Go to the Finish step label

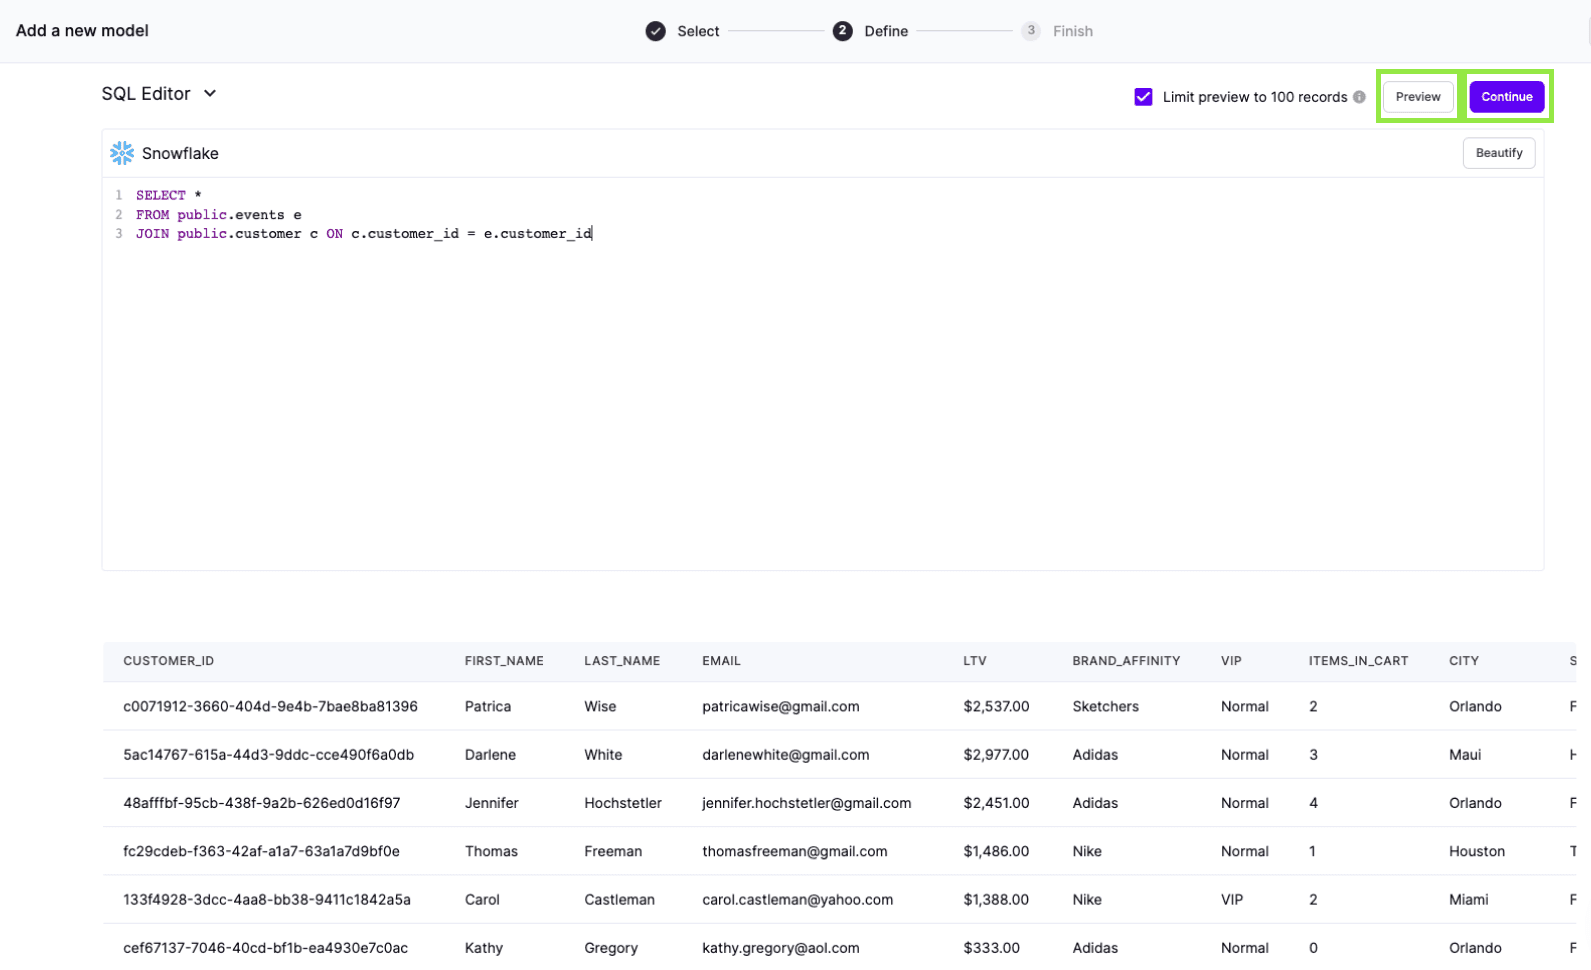point(1072,31)
